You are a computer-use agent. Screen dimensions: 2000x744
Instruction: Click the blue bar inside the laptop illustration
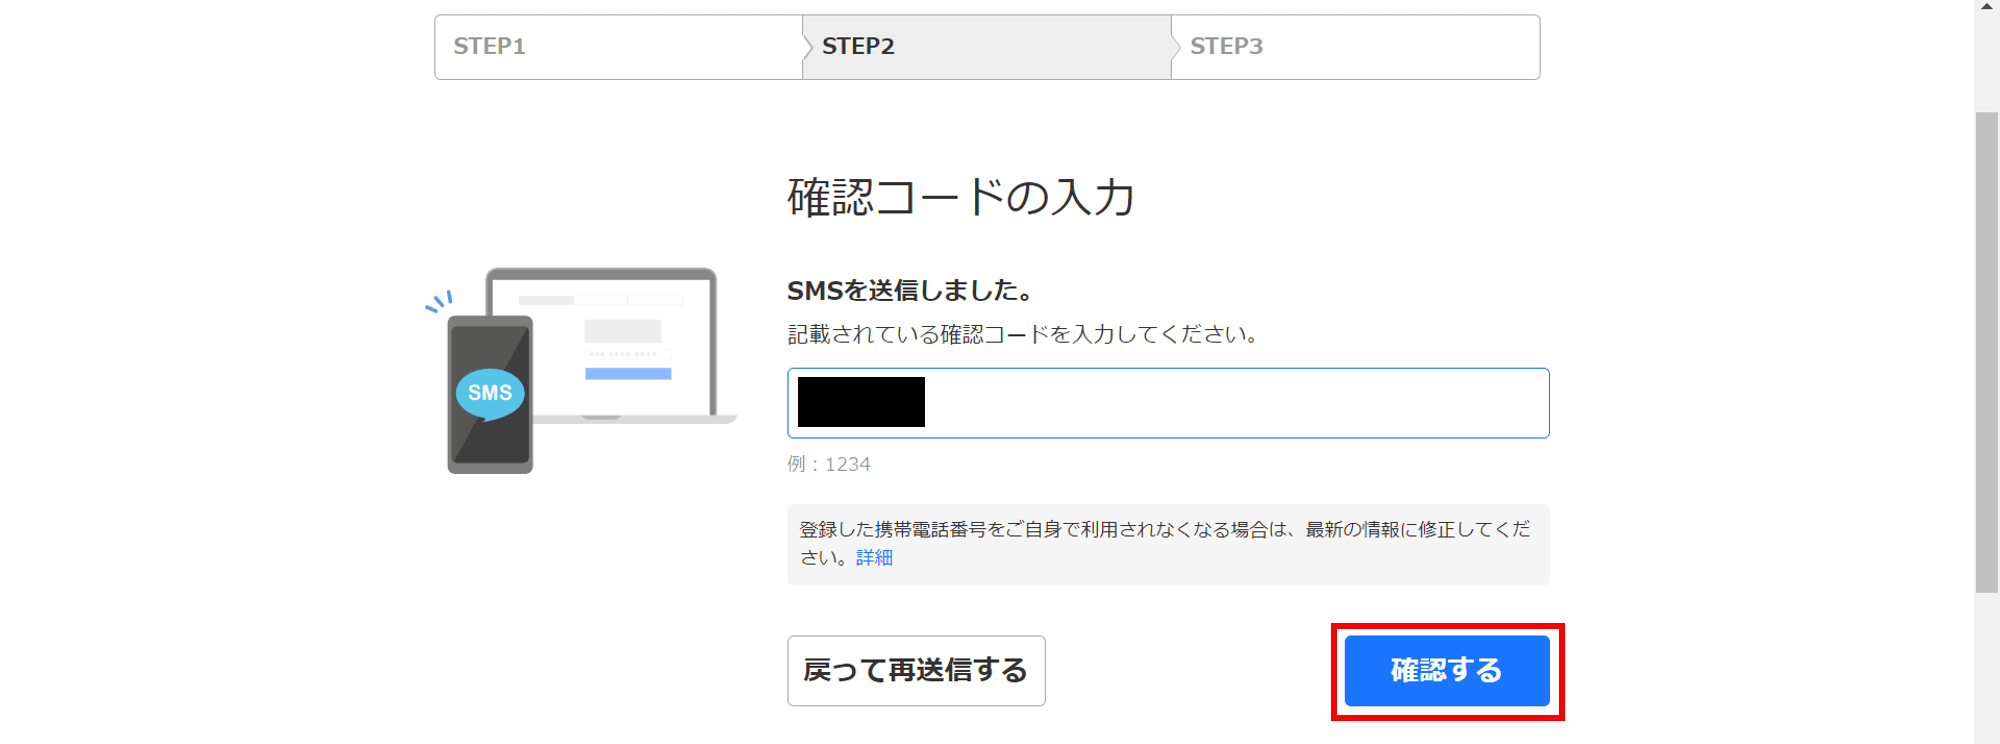[x=628, y=374]
